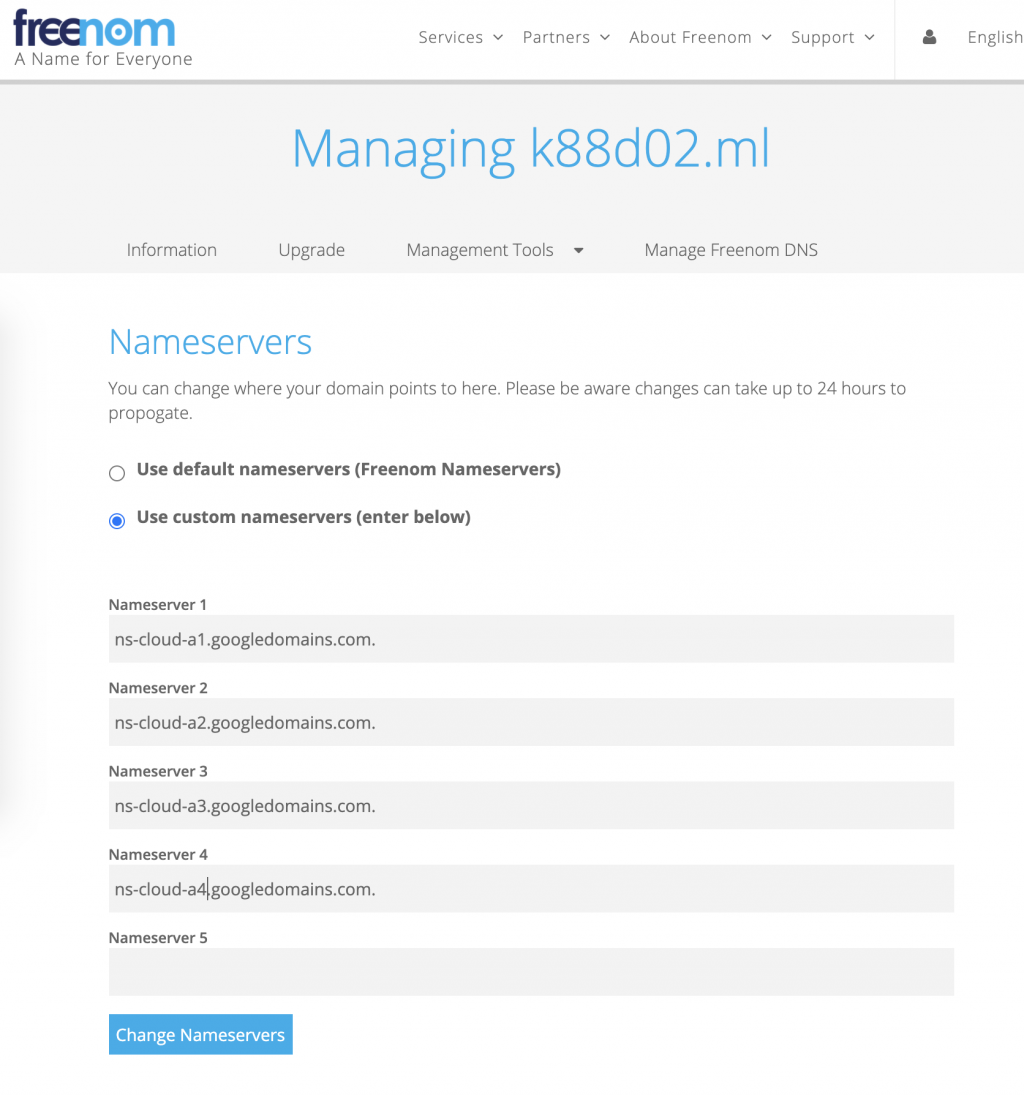Focus the Nameserver 4 field
This screenshot has height=1095, width=1024.
531,888
